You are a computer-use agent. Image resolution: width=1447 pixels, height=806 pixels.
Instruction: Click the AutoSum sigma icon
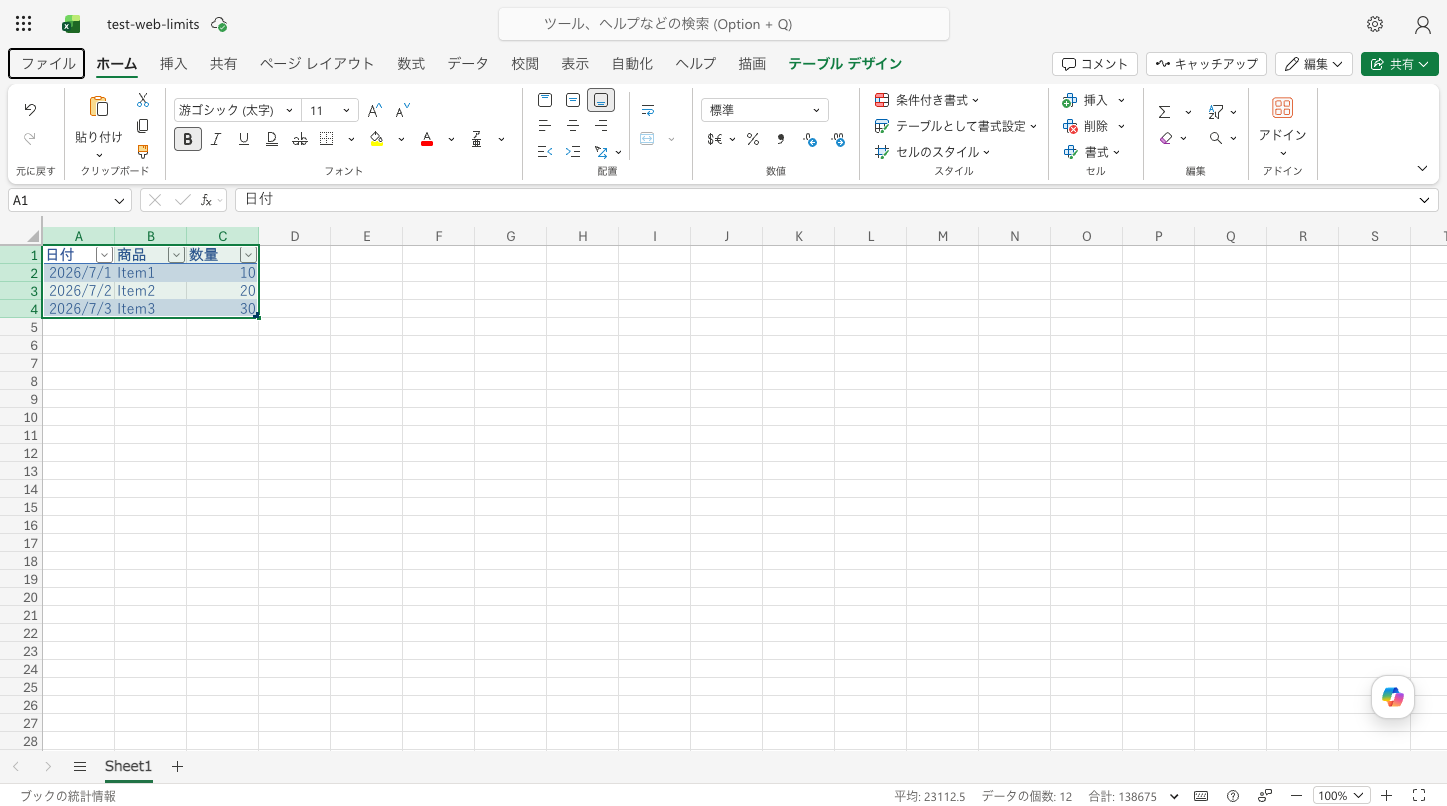1165,112
